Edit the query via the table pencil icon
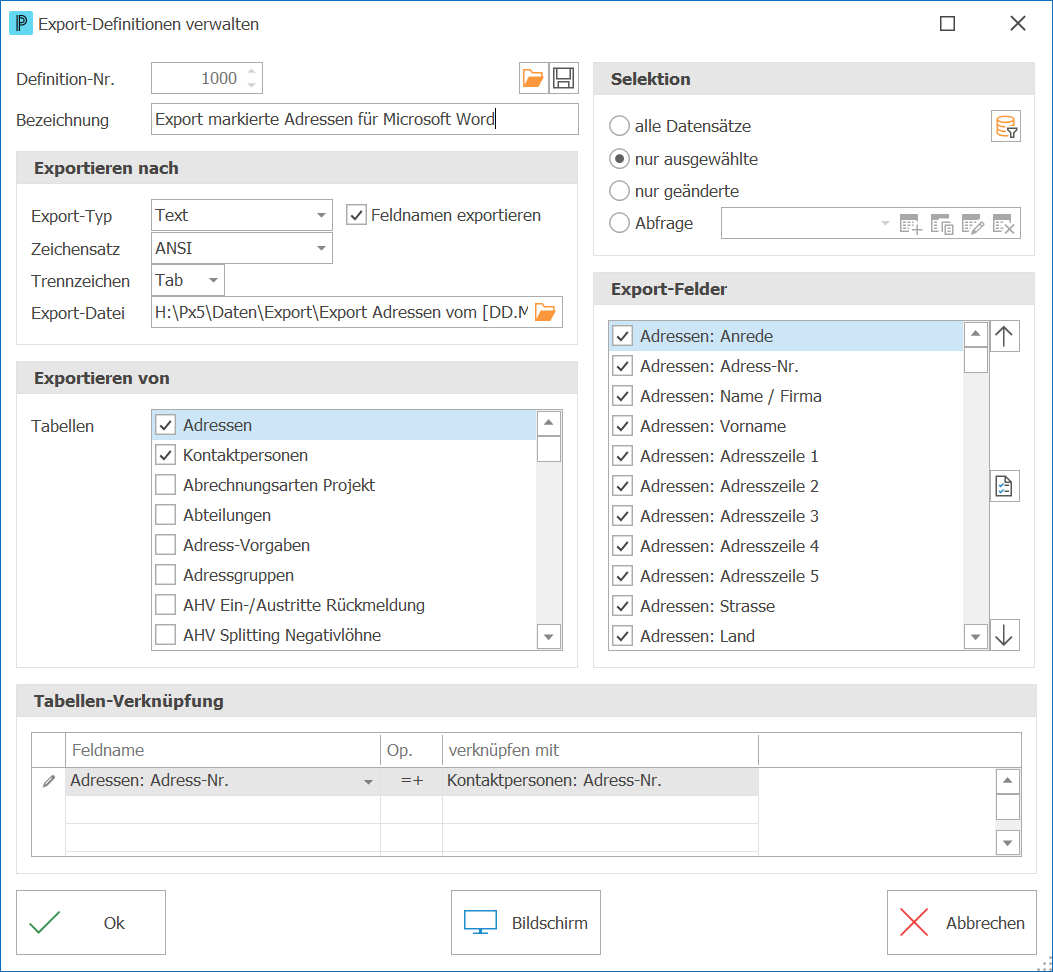1053x972 pixels. coord(972,224)
